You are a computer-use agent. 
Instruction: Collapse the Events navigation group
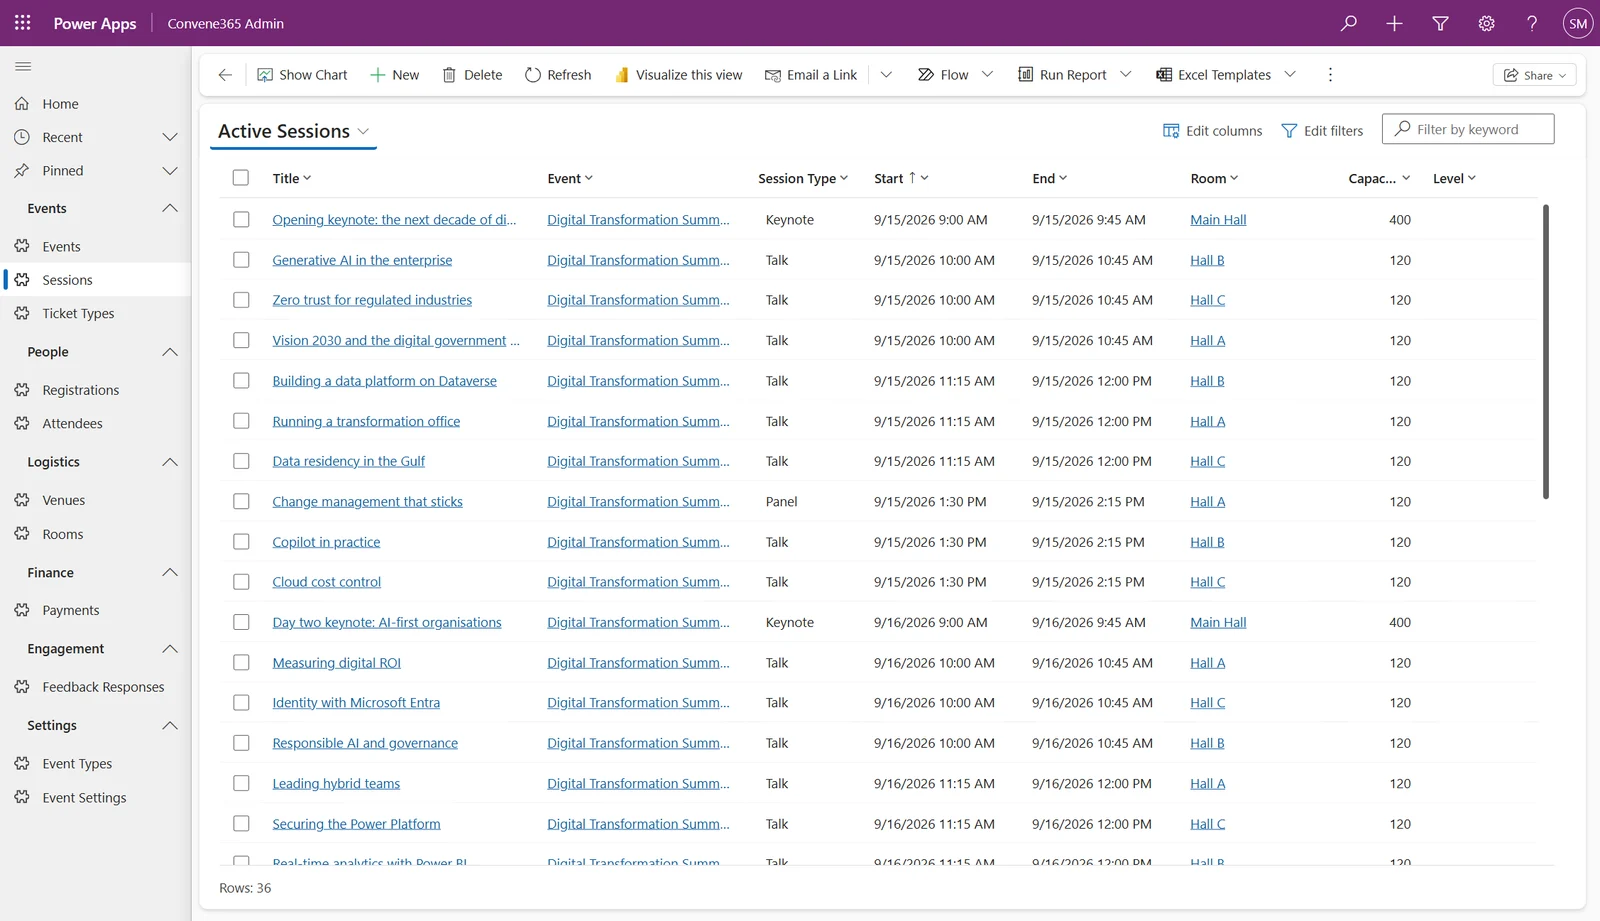pyautogui.click(x=170, y=208)
